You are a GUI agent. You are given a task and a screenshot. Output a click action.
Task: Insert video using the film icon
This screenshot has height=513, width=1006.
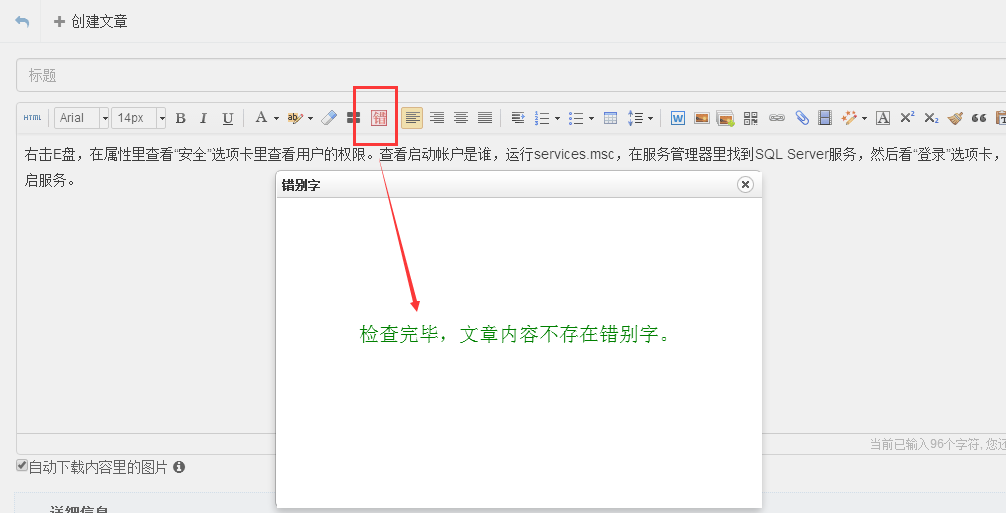(x=825, y=118)
